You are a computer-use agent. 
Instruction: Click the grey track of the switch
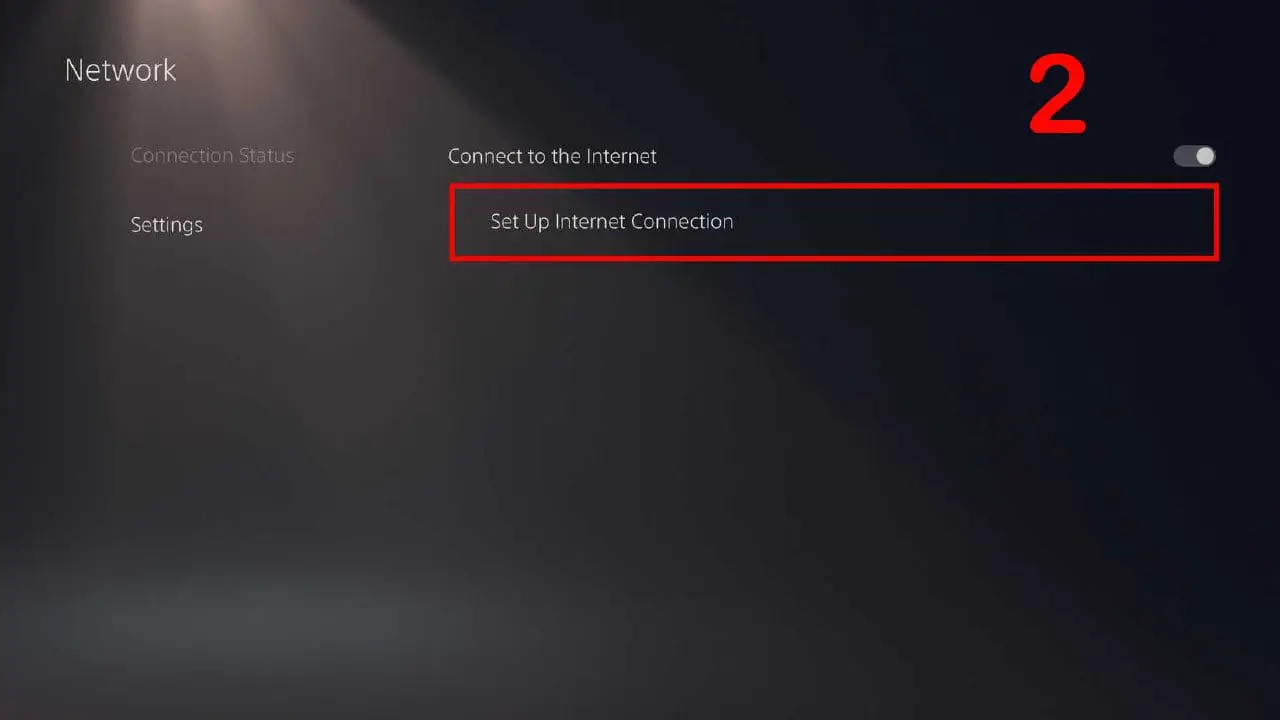pyautogui.click(x=1184, y=156)
